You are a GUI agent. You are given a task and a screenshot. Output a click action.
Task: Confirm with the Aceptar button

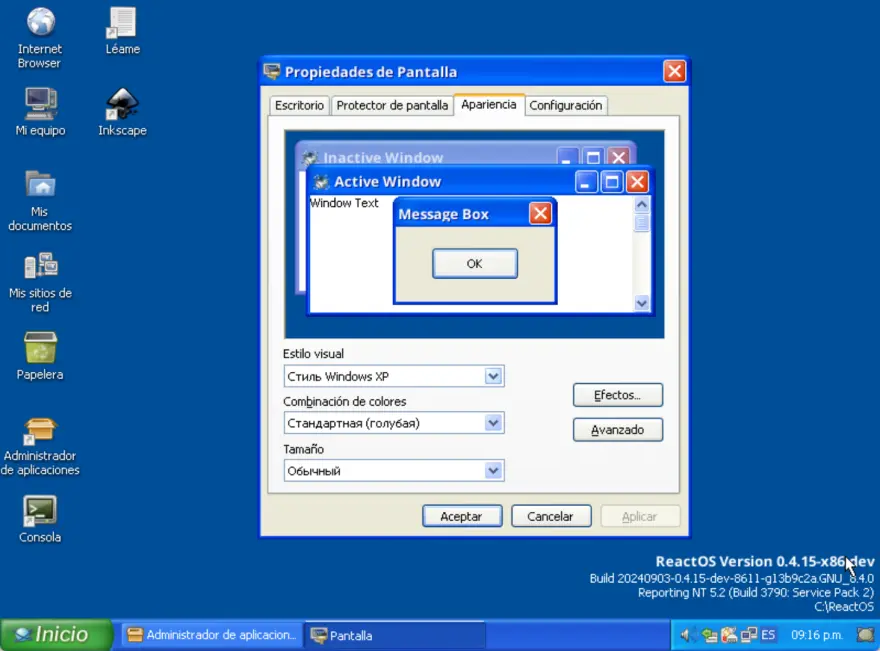tap(462, 516)
